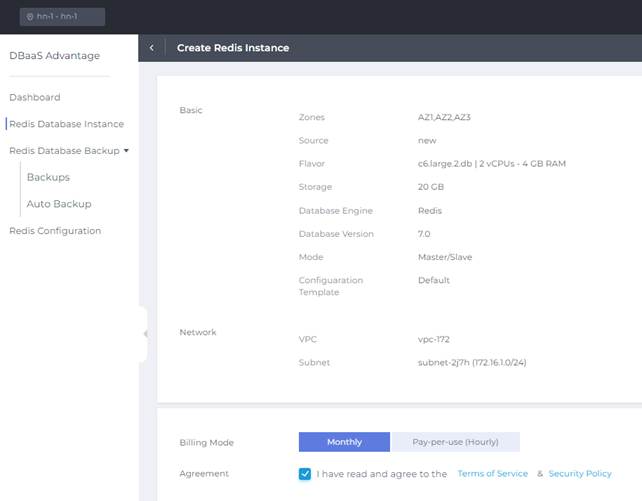Choose Monthly billing mode
Viewport: 642px width, 501px height.
coord(344,442)
